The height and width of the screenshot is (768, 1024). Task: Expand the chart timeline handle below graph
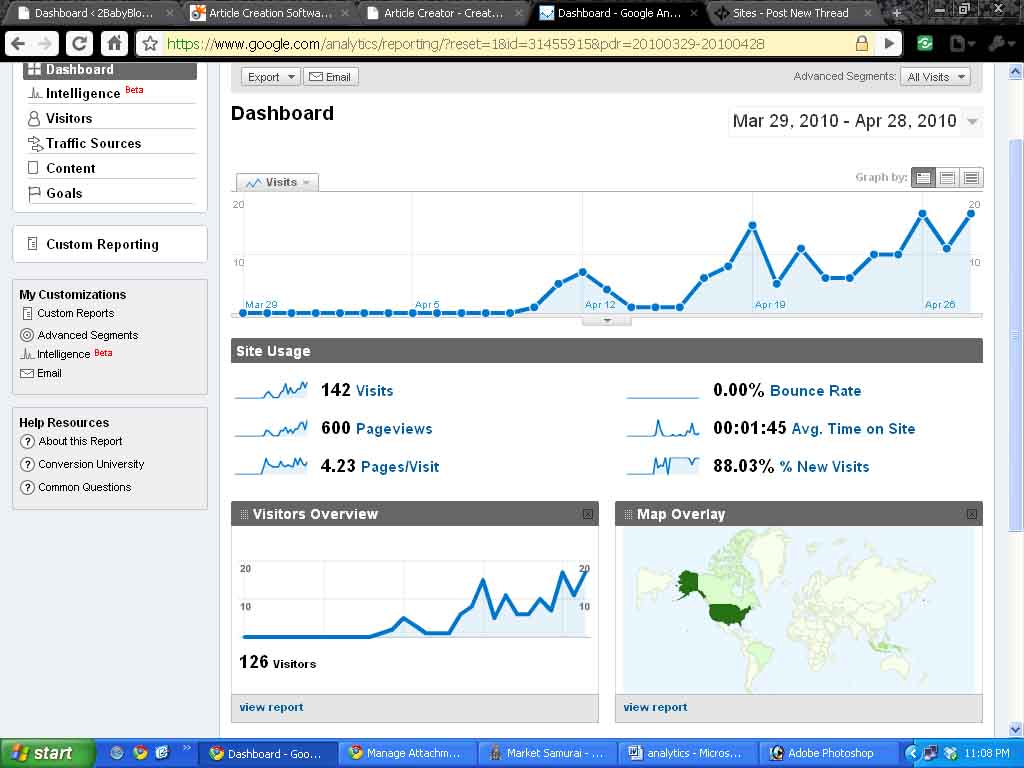607,321
